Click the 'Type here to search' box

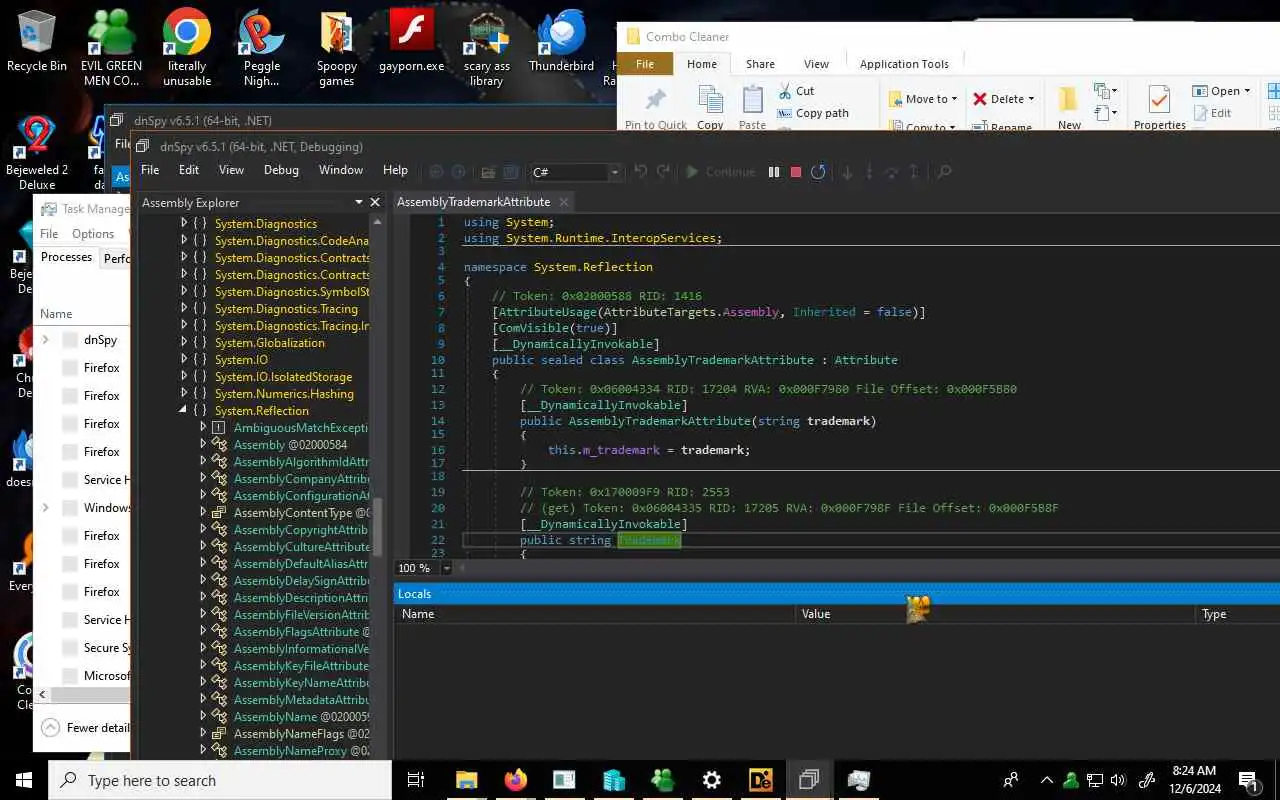[x=219, y=780]
